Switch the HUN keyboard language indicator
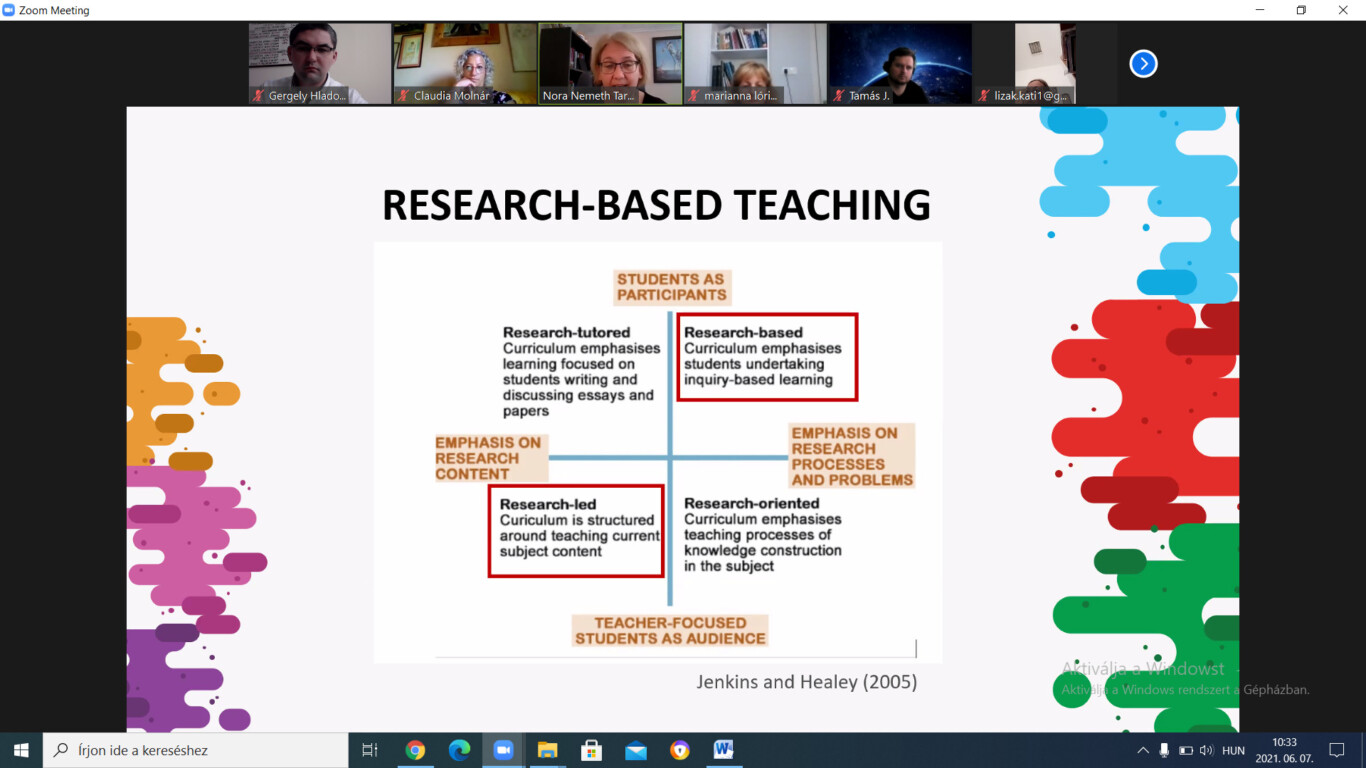Screen dimensions: 1366x768 pos(1233,750)
